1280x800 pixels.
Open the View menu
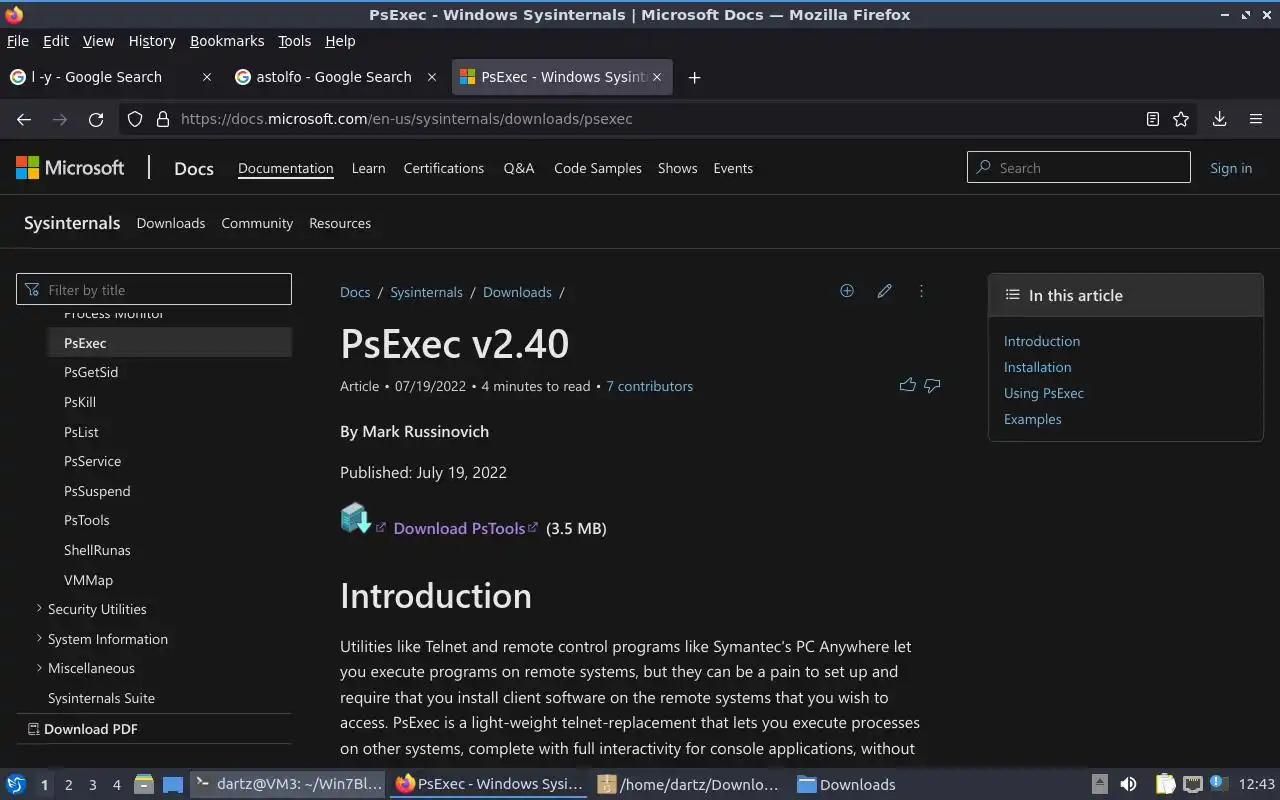[98, 41]
